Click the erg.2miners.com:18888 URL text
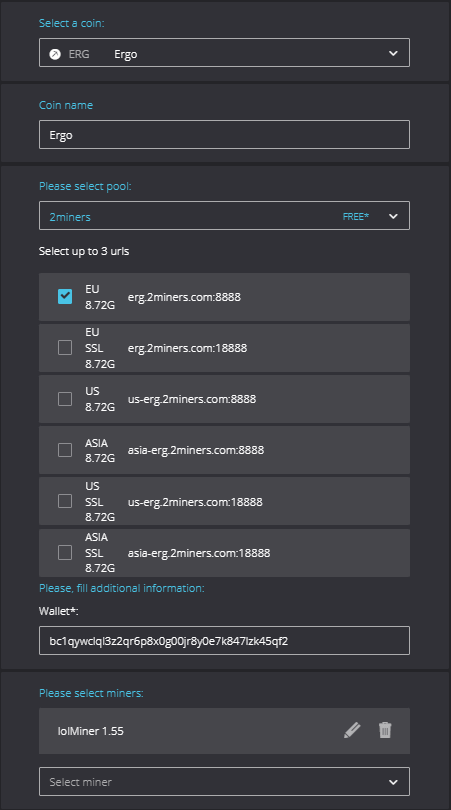Image resolution: width=451 pixels, height=810 pixels. coord(188,348)
